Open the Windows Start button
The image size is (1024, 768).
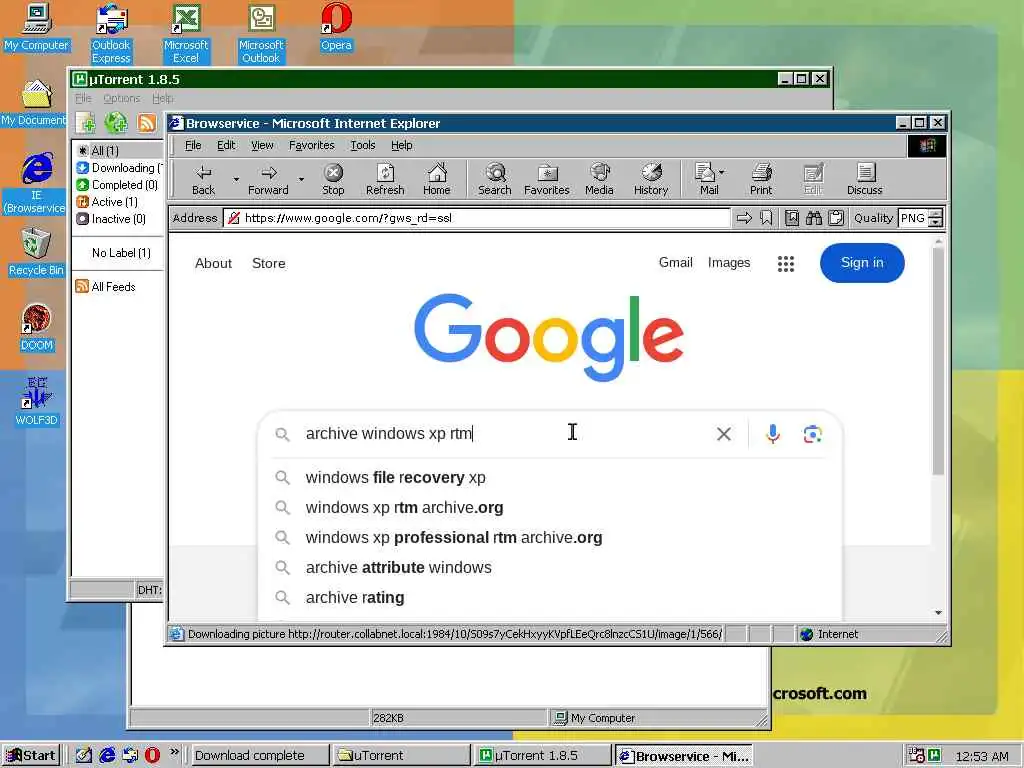[x=31, y=756]
